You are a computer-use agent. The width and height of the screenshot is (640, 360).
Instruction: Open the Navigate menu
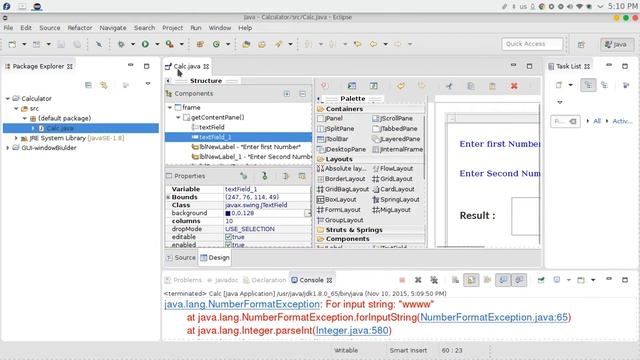pos(113,28)
